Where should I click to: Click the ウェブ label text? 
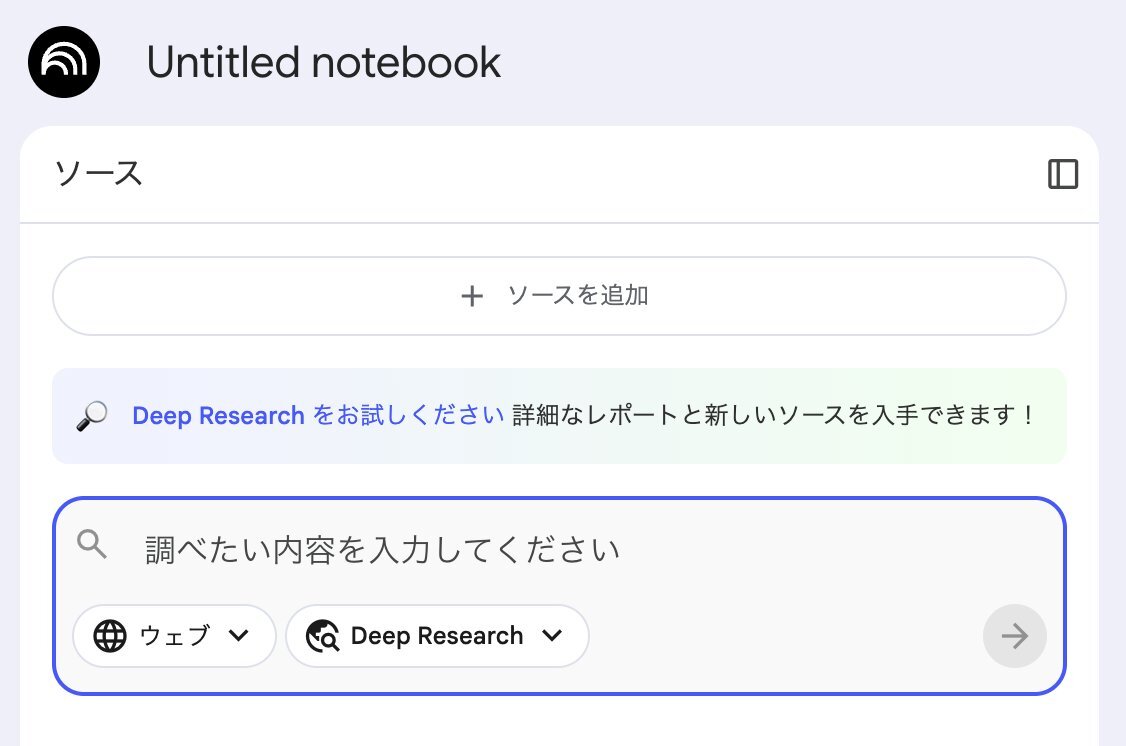(175, 636)
